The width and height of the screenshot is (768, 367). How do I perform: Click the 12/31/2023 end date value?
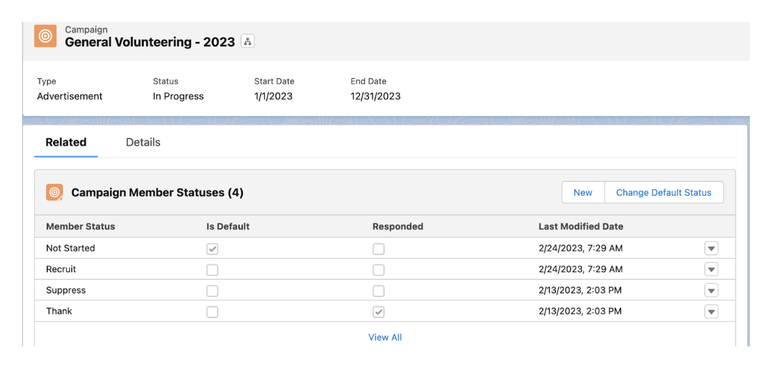click(375, 97)
